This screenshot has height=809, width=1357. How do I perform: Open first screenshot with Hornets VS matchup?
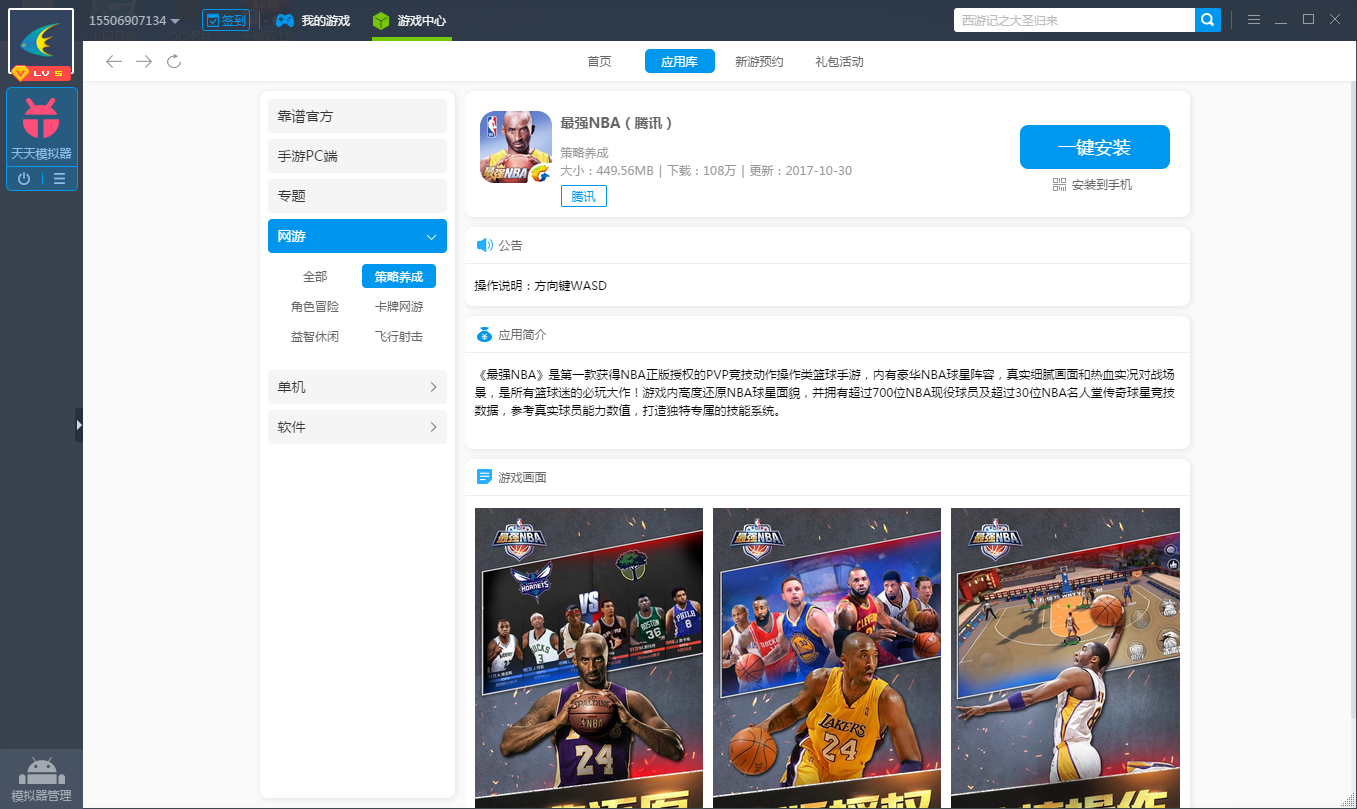[x=589, y=657]
